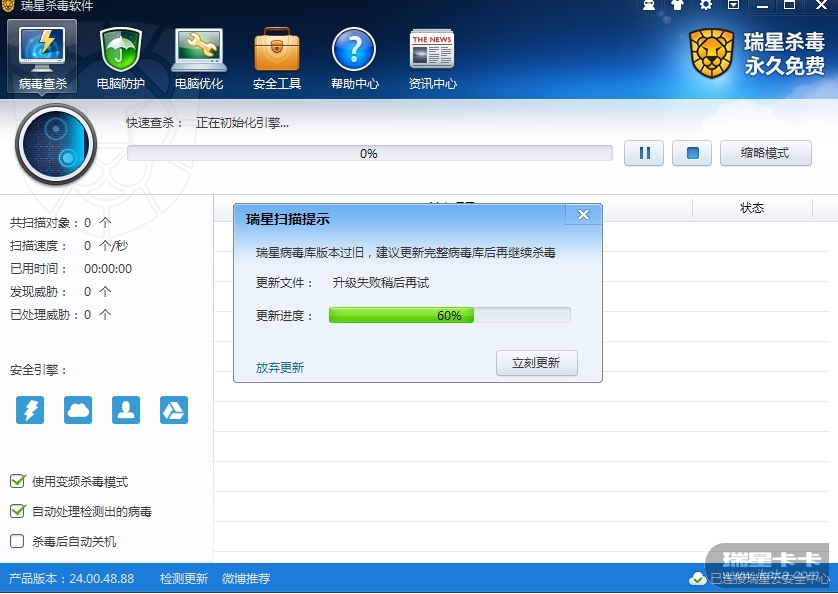This screenshot has width=838, height=594.
Task: Select the person security engine icon
Action: pyautogui.click(x=126, y=410)
